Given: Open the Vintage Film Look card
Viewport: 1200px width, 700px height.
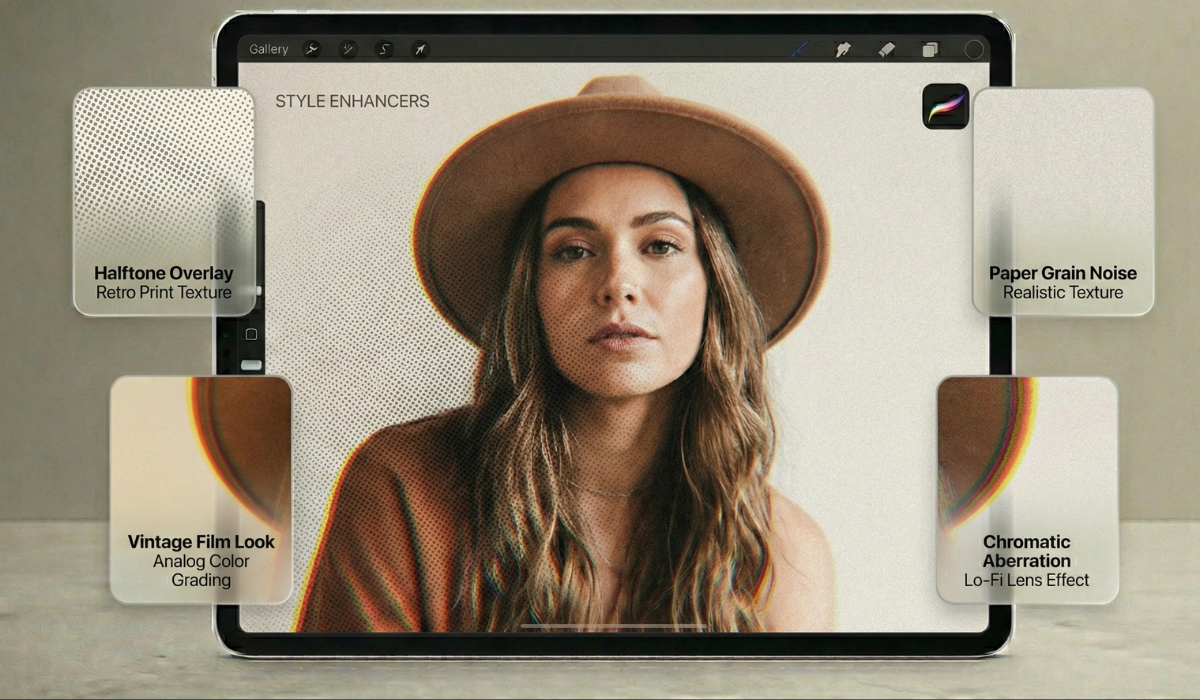Looking at the screenshot, I should pos(200,489).
